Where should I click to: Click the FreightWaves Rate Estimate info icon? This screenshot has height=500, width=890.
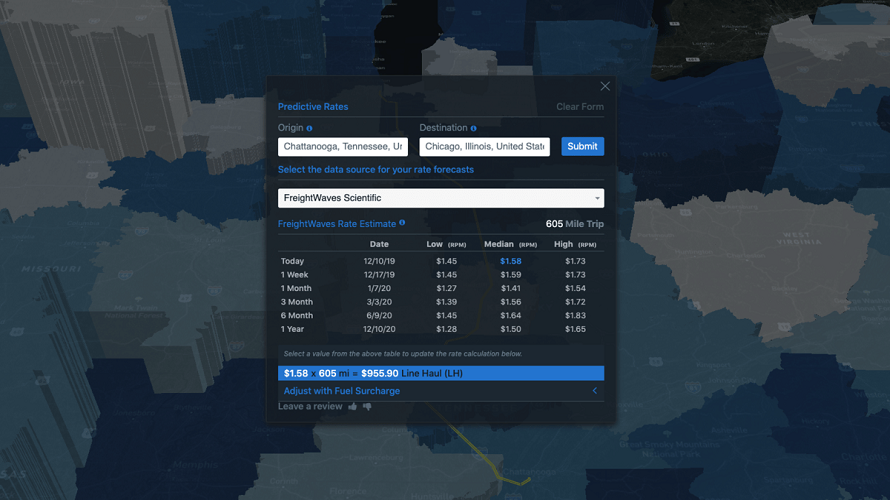tap(402, 223)
